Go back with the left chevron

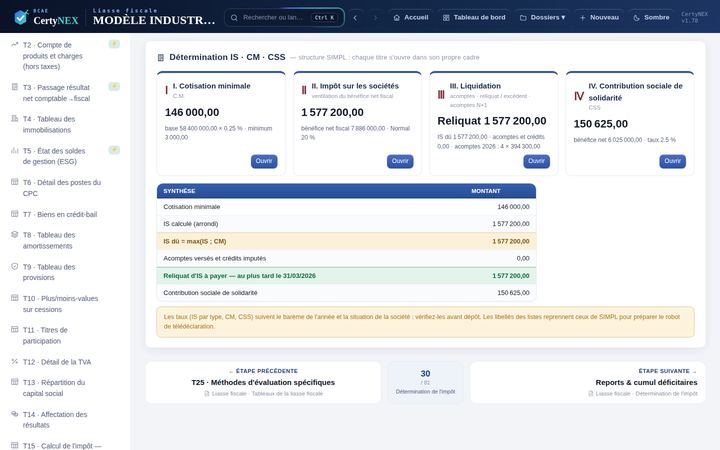(355, 17)
